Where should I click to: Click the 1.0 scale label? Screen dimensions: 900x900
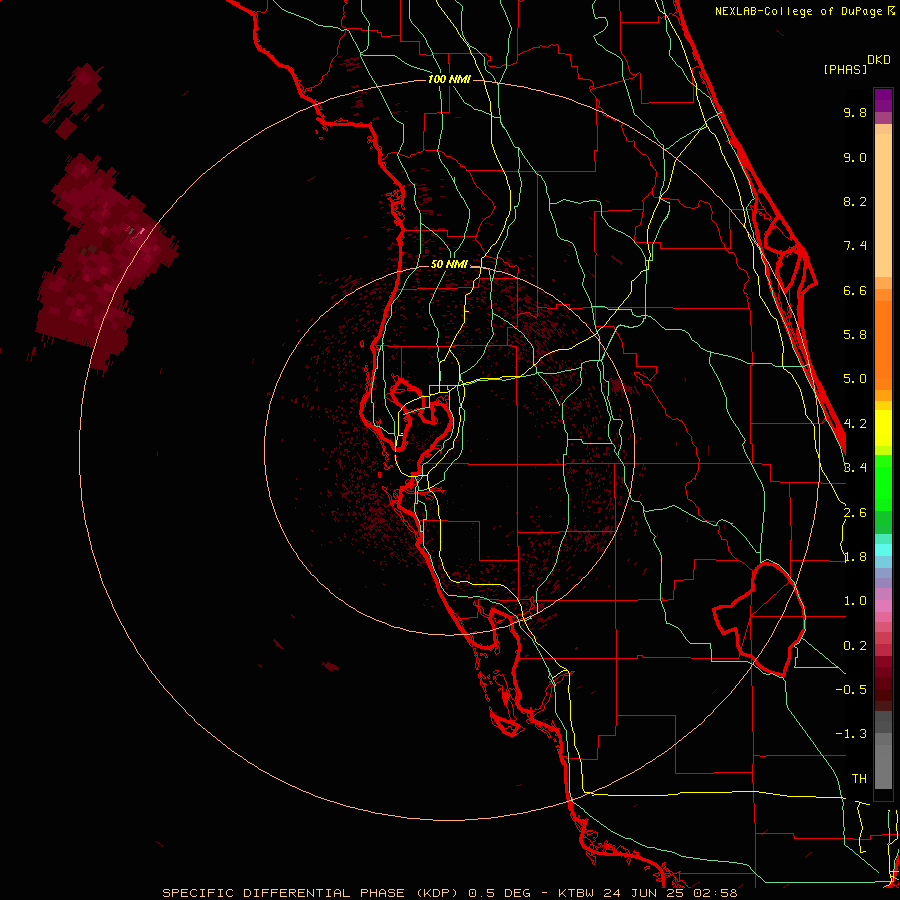[x=855, y=601]
